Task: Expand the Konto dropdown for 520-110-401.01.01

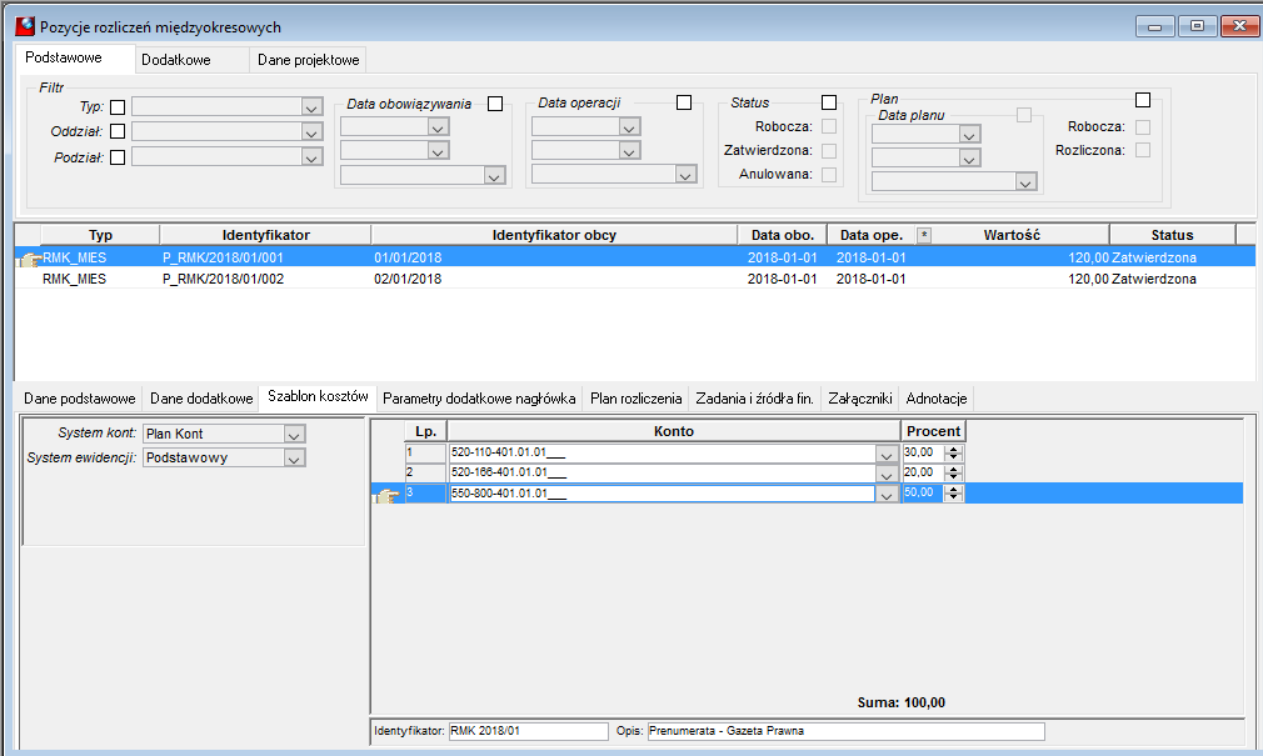Action: (x=886, y=453)
